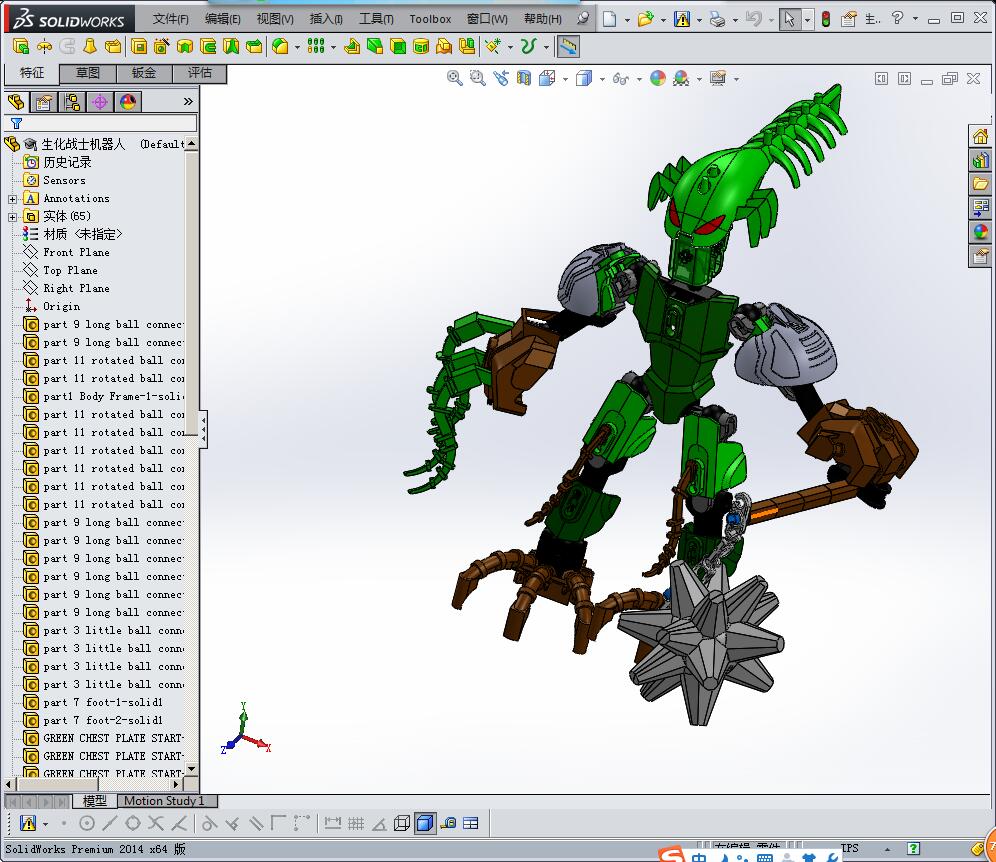Click the Lofted Boss icon in features toolbar
996x862 pixels.
[90, 46]
